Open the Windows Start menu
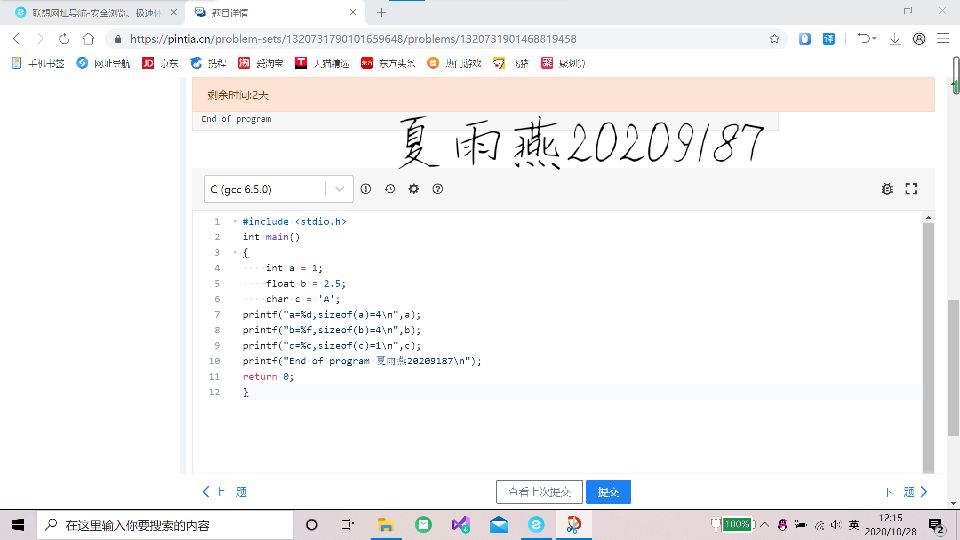Image resolution: width=960 pixels, height=540 pixels. [x=18, y=525]
